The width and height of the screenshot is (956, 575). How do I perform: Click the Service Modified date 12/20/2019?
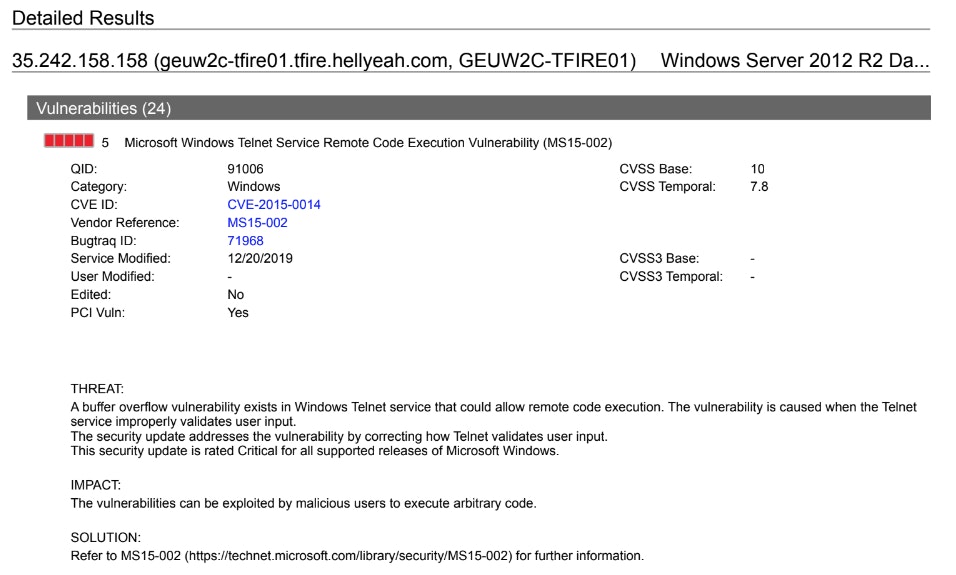(260, 259)
